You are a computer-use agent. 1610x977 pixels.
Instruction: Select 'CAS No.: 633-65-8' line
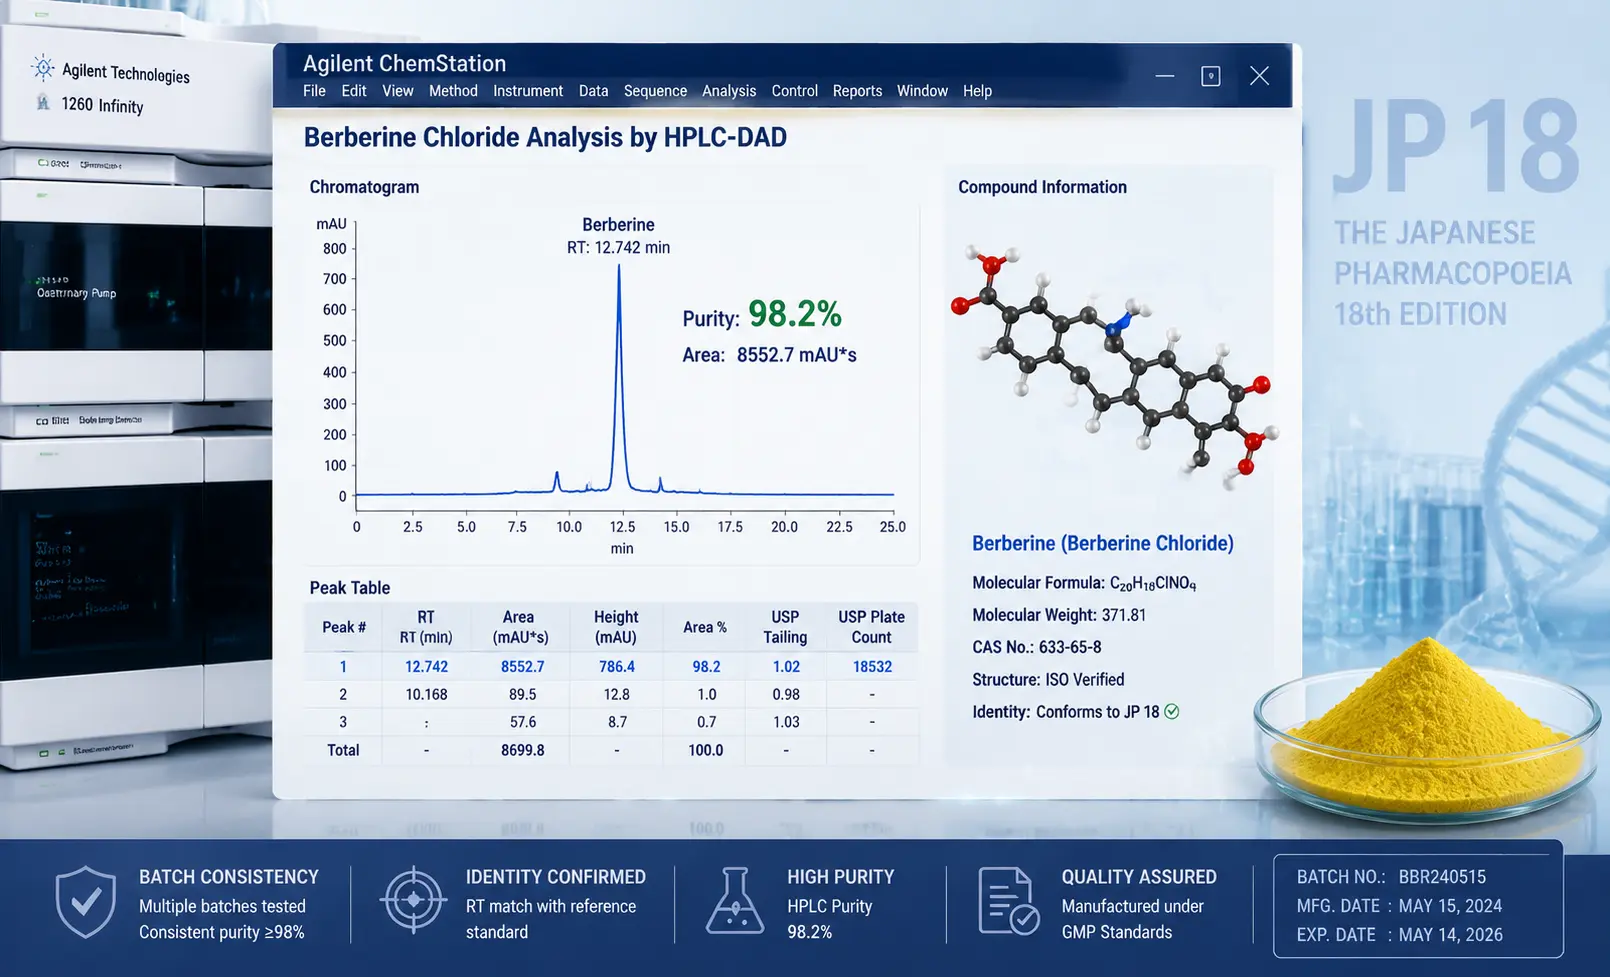point(1037,647)
